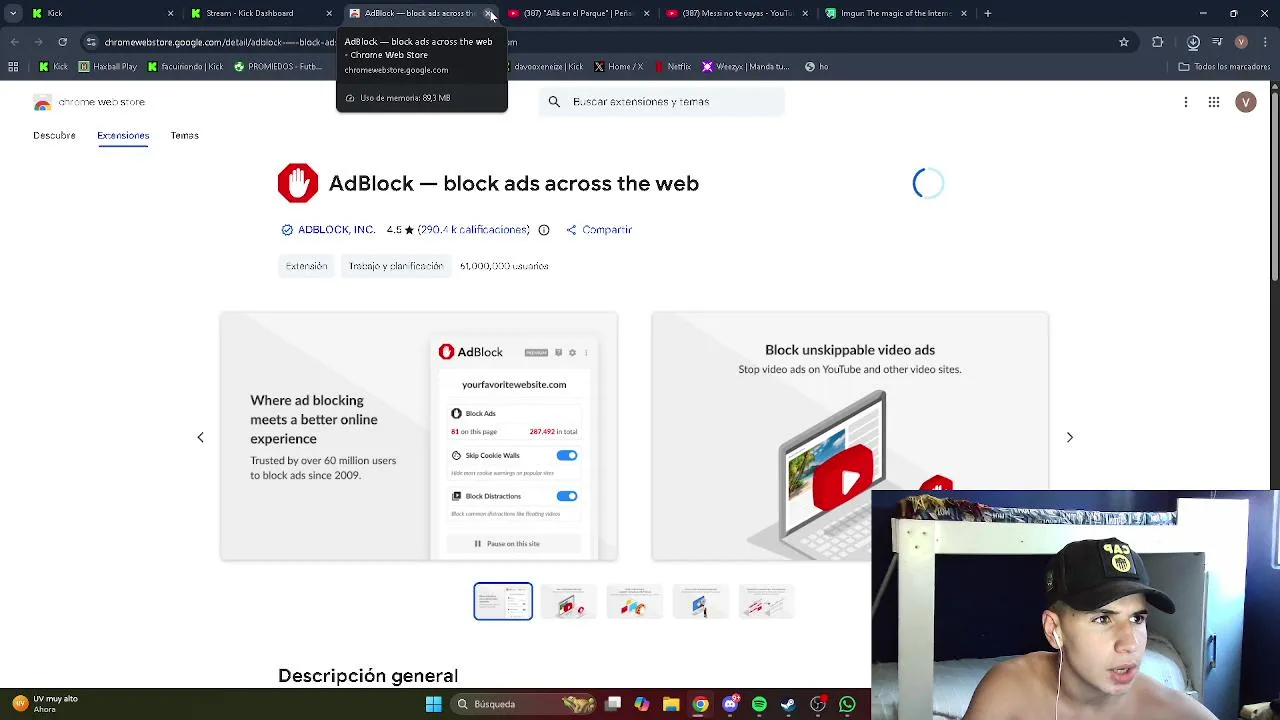
Task: Switch to "Messi no te vayas" YouTube tab
Action: coord(736,13)
